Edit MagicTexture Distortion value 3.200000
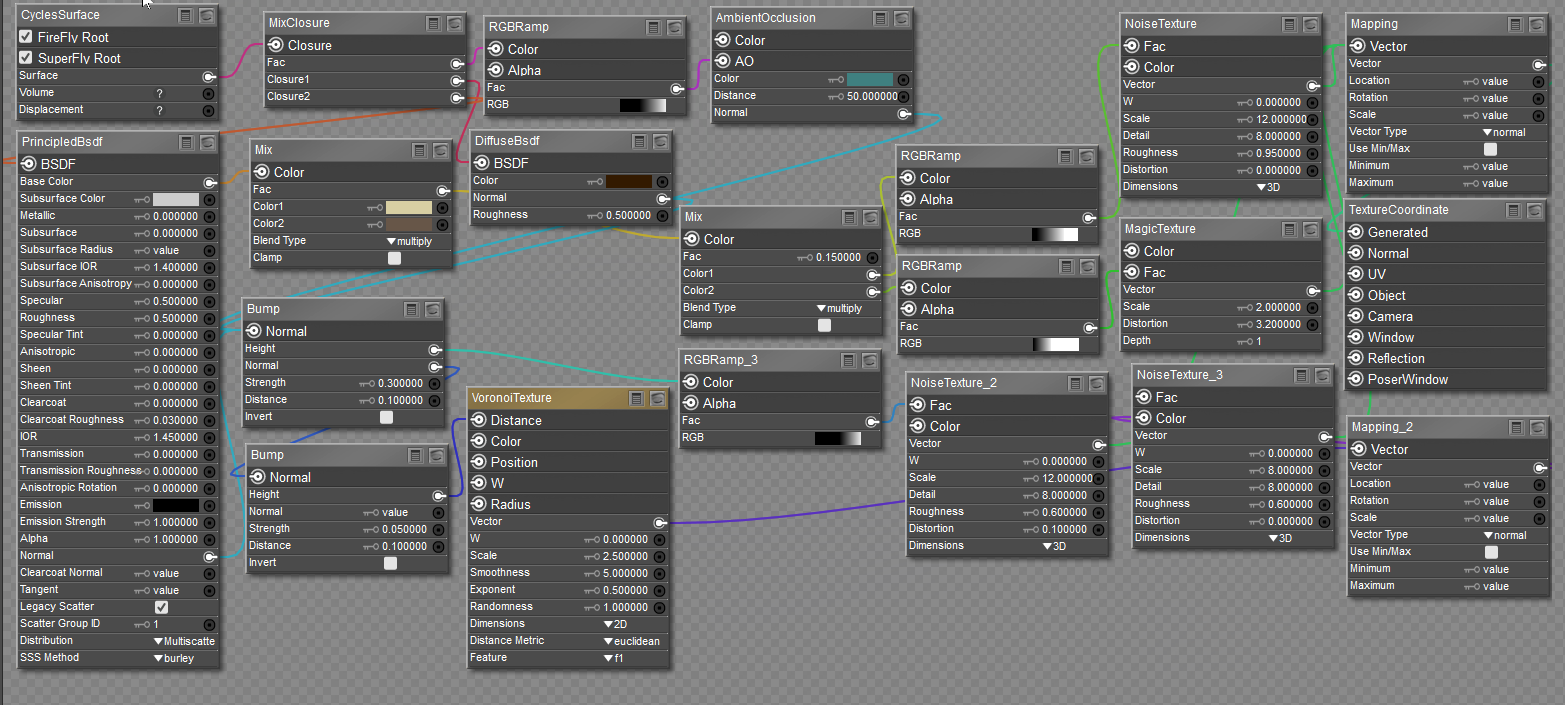Screen dimensions: 1565x705 (x=1276, y=324)
